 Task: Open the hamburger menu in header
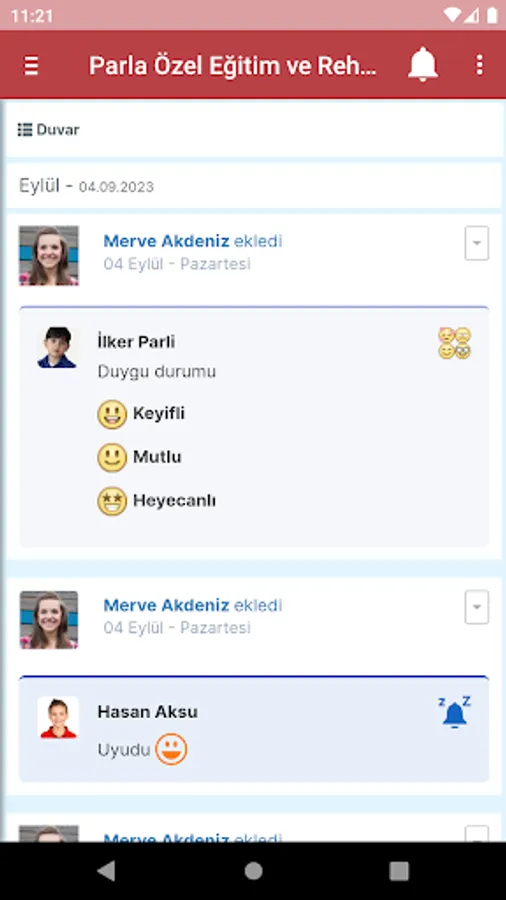click(x=31, y=65)
